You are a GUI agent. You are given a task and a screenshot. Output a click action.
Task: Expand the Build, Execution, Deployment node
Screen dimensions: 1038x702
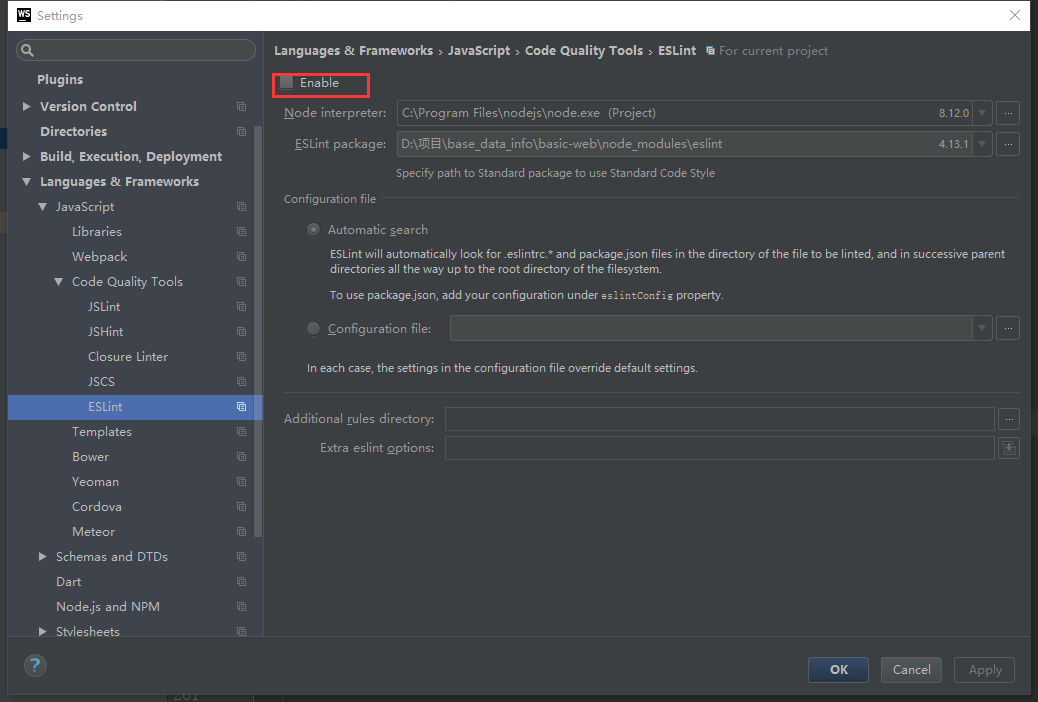coord(26,156)
